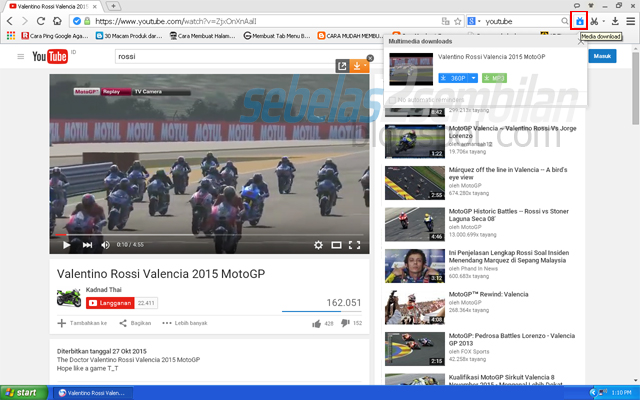640x400 pixels.
Task: Select the Valentino Rossi Valencia 2015 browser tab
Action: tap(53, 7)
